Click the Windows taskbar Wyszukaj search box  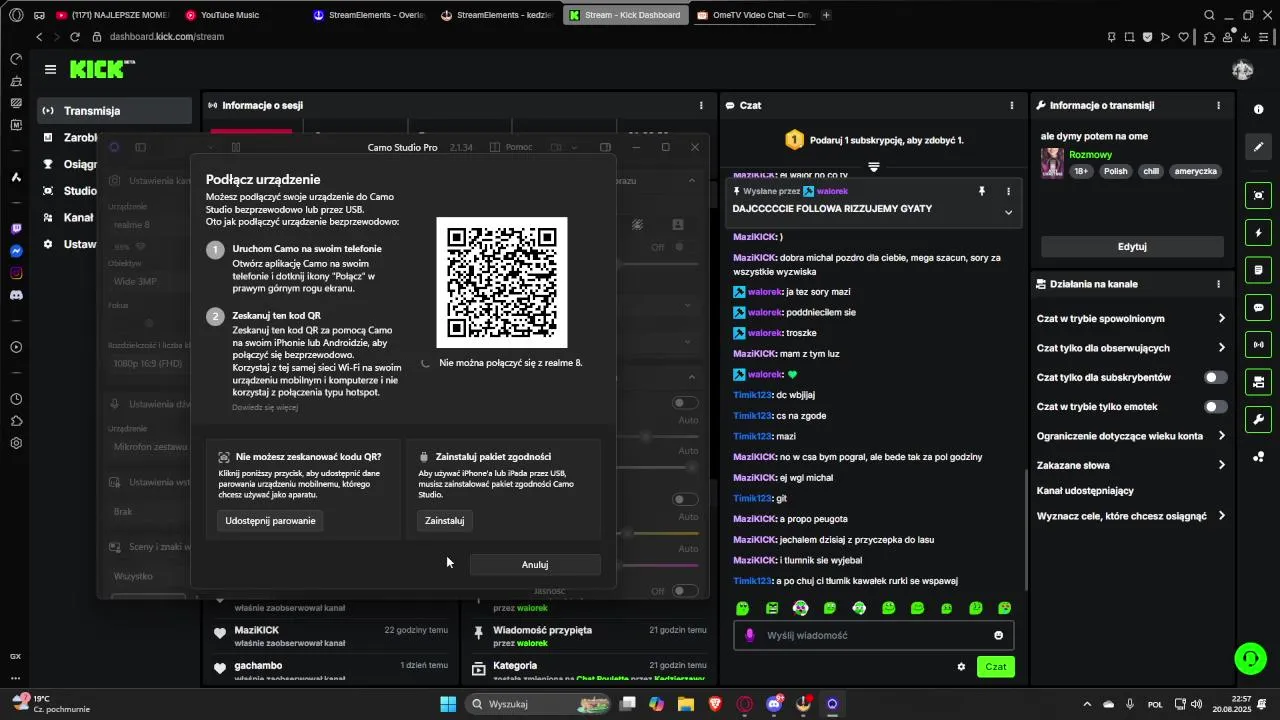(540, 704)
